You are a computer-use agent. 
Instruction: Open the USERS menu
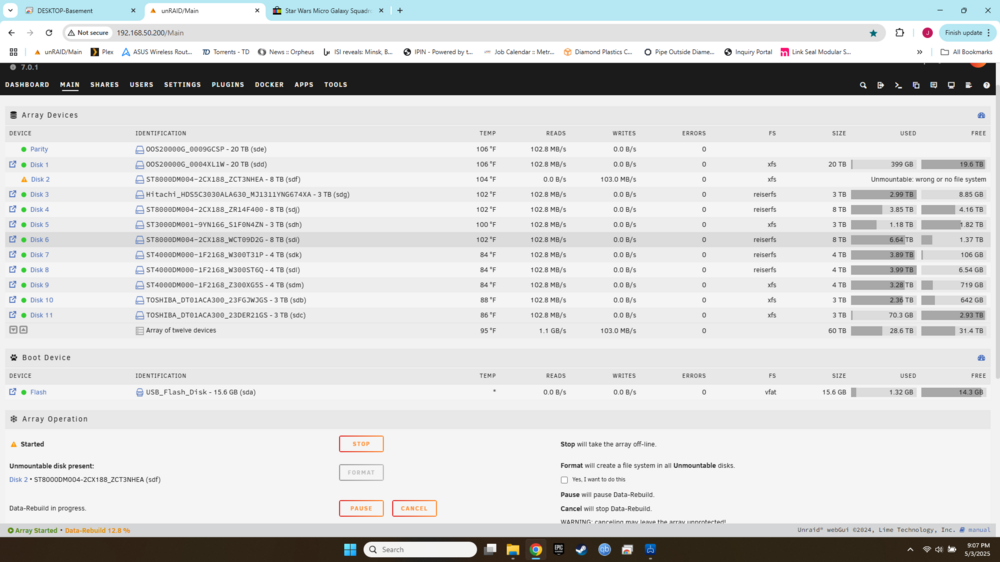142,85
